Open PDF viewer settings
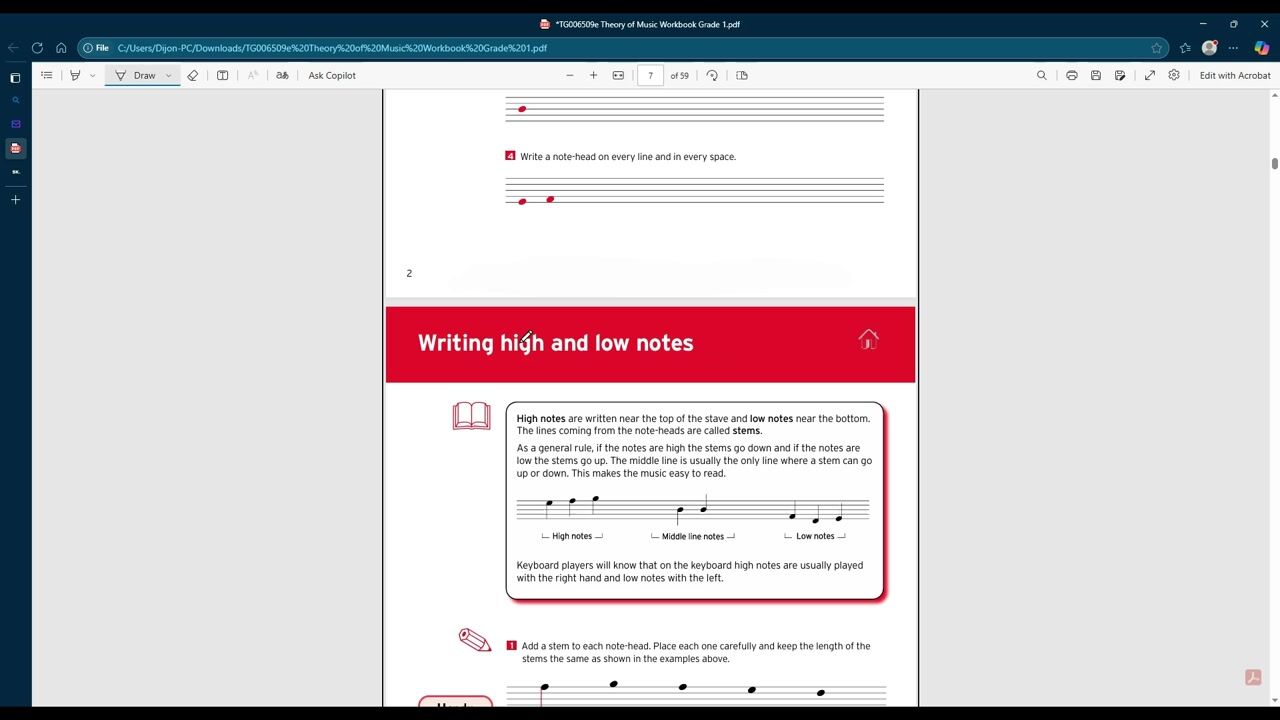 coord(1174,75)
